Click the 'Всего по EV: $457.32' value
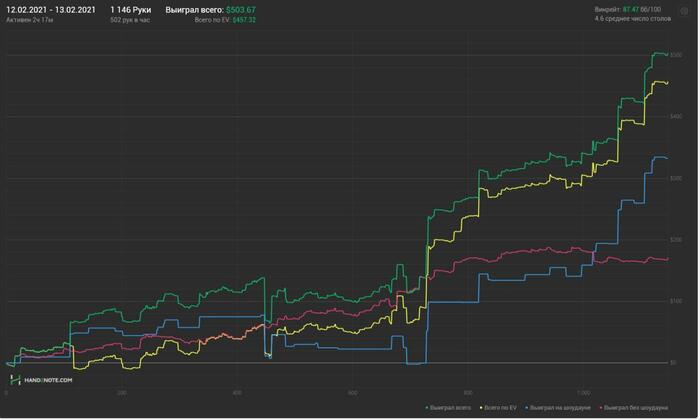The image size is (700, 420). click(225, 20)
